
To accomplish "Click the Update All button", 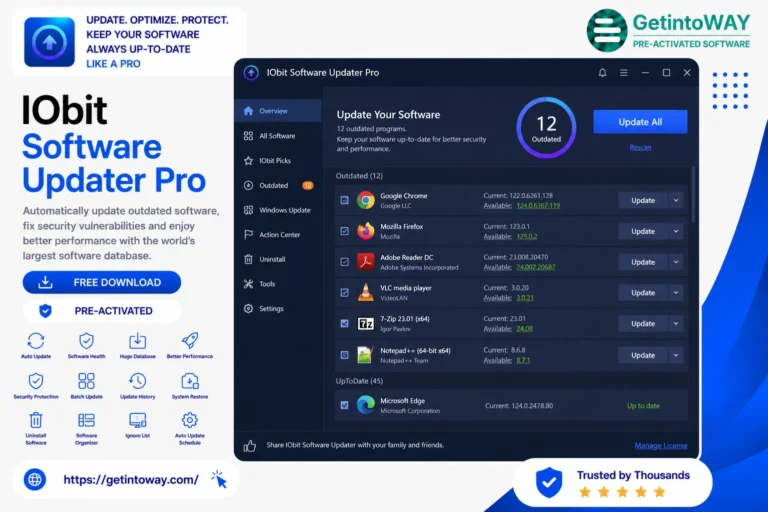I will coord(640,122).
